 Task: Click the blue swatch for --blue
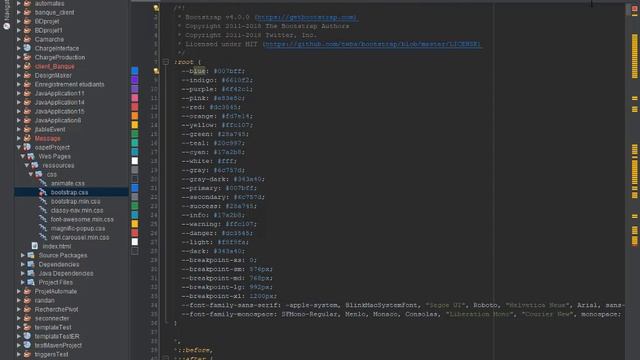pos(135,71)
